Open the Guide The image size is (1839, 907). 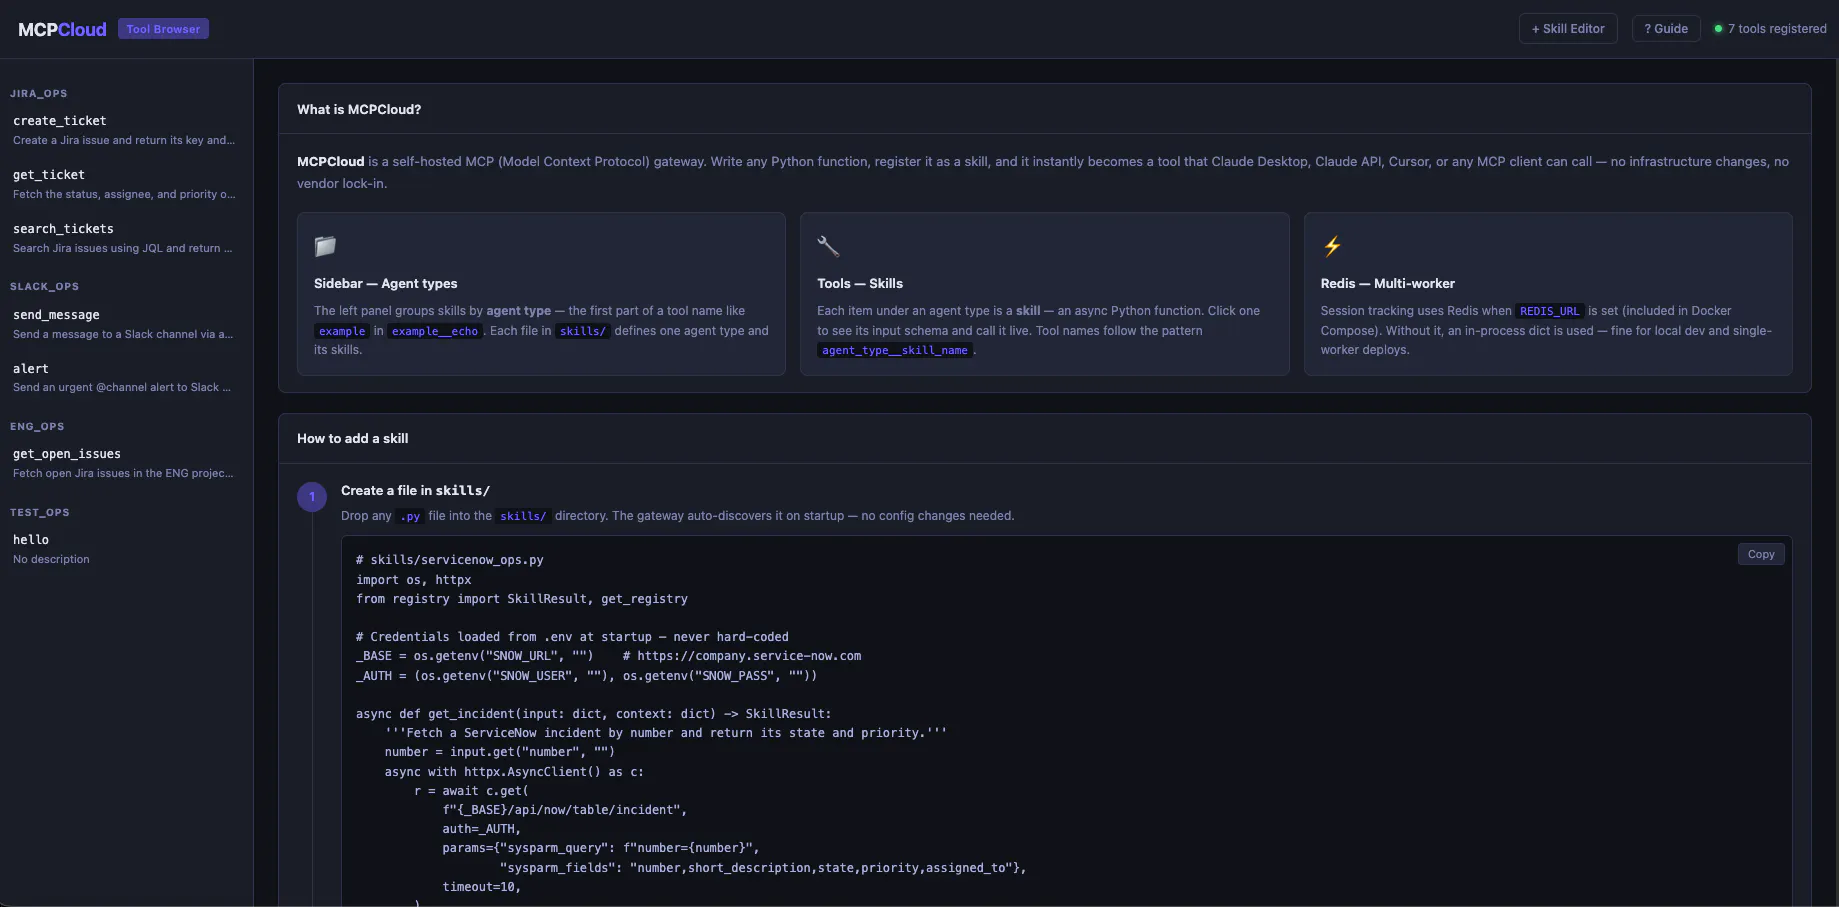point(1666,29)
